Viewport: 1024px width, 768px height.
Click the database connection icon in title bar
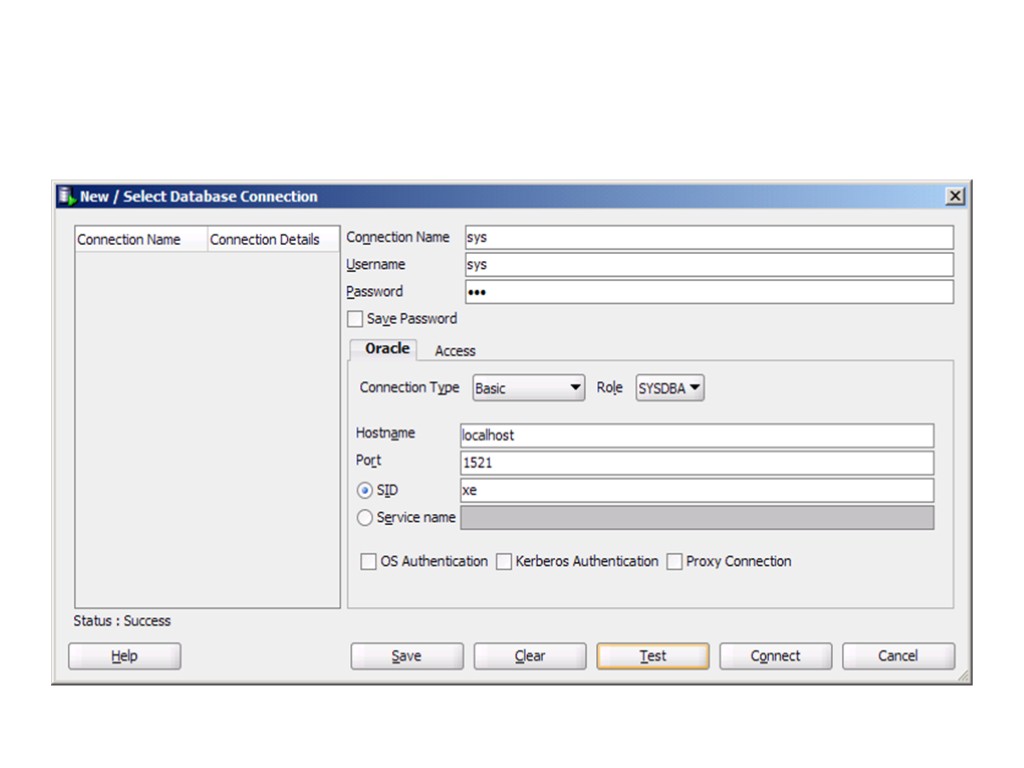point(67,196)
